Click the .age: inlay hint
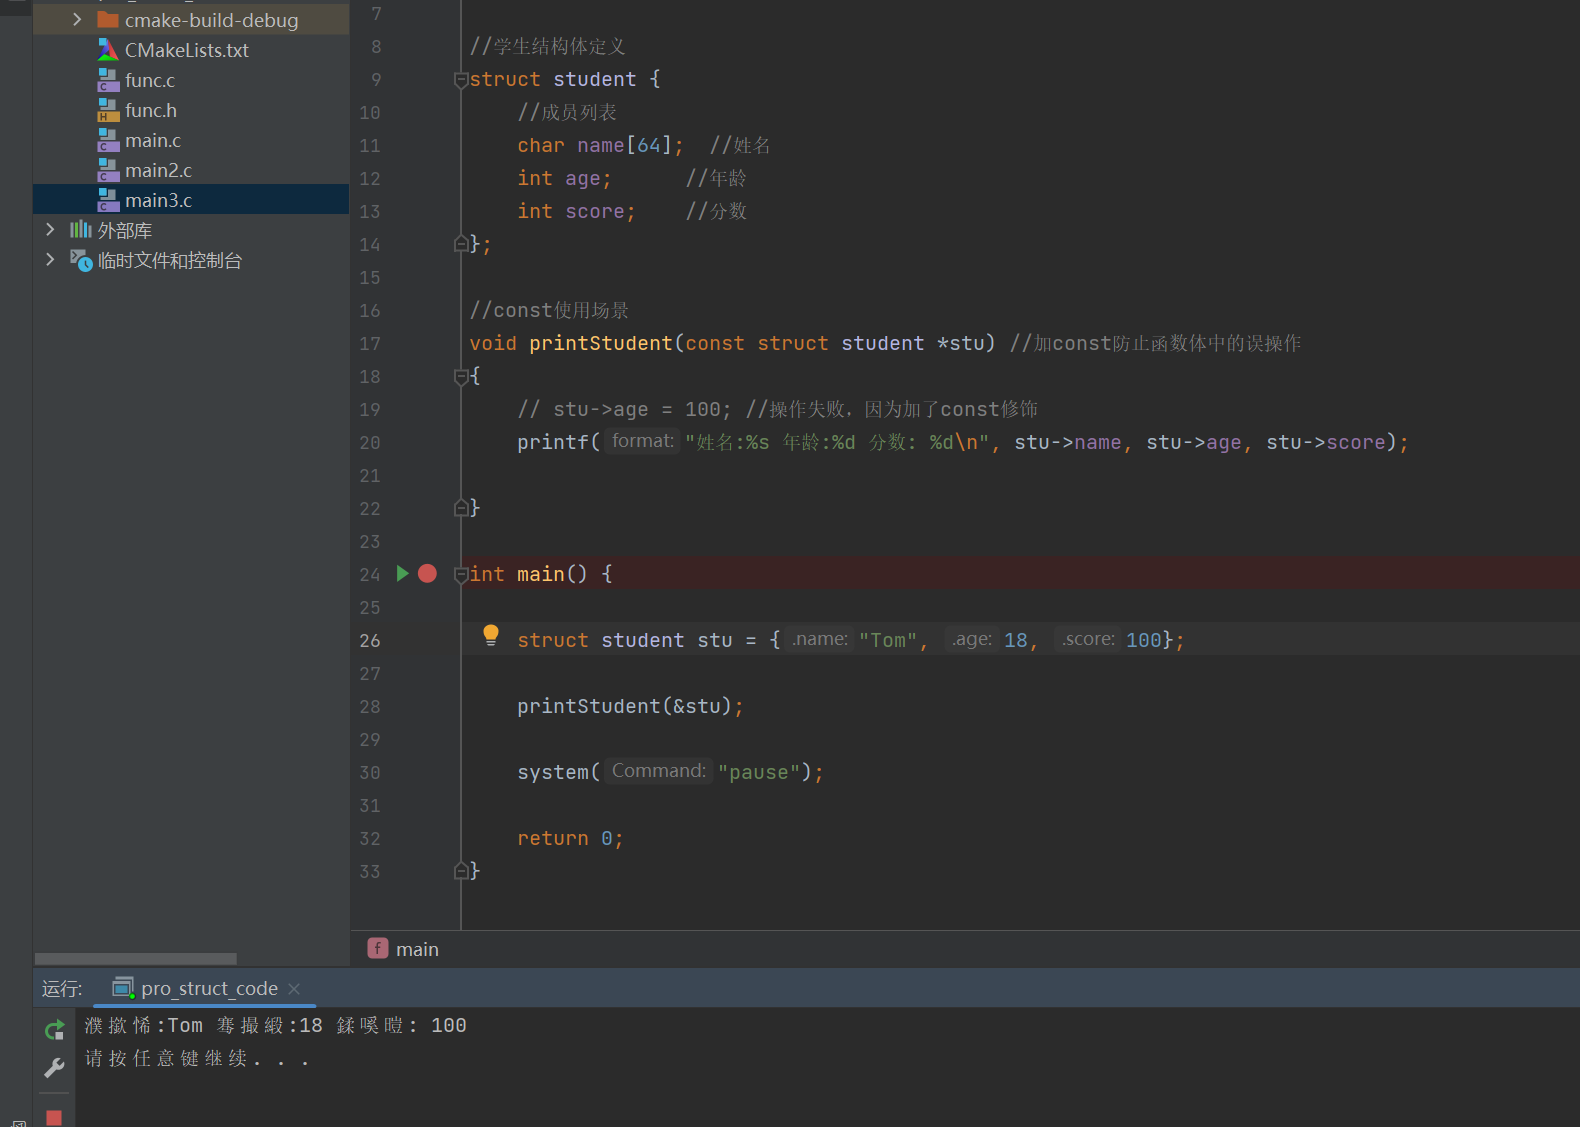1580x1127 pixels. [972, 639]
